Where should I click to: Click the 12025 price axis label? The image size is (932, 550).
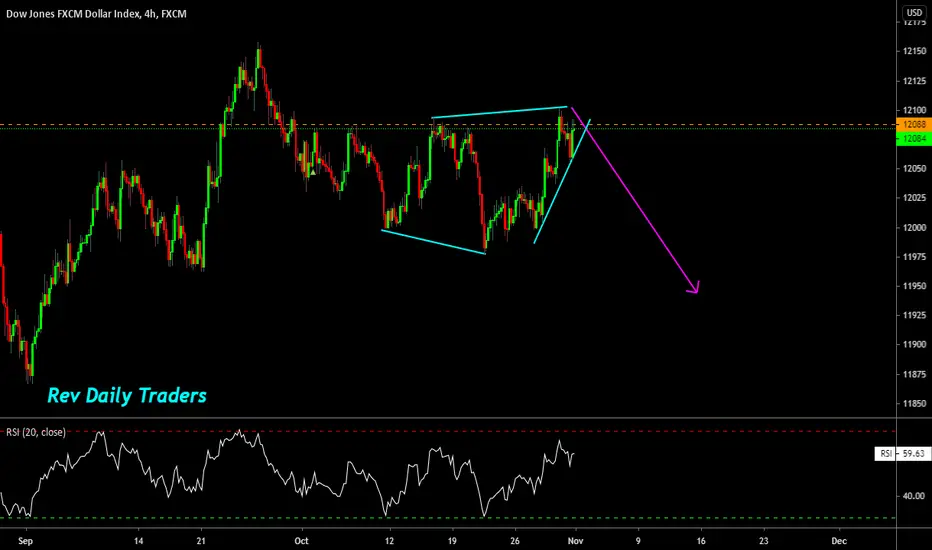coord(914,198)
